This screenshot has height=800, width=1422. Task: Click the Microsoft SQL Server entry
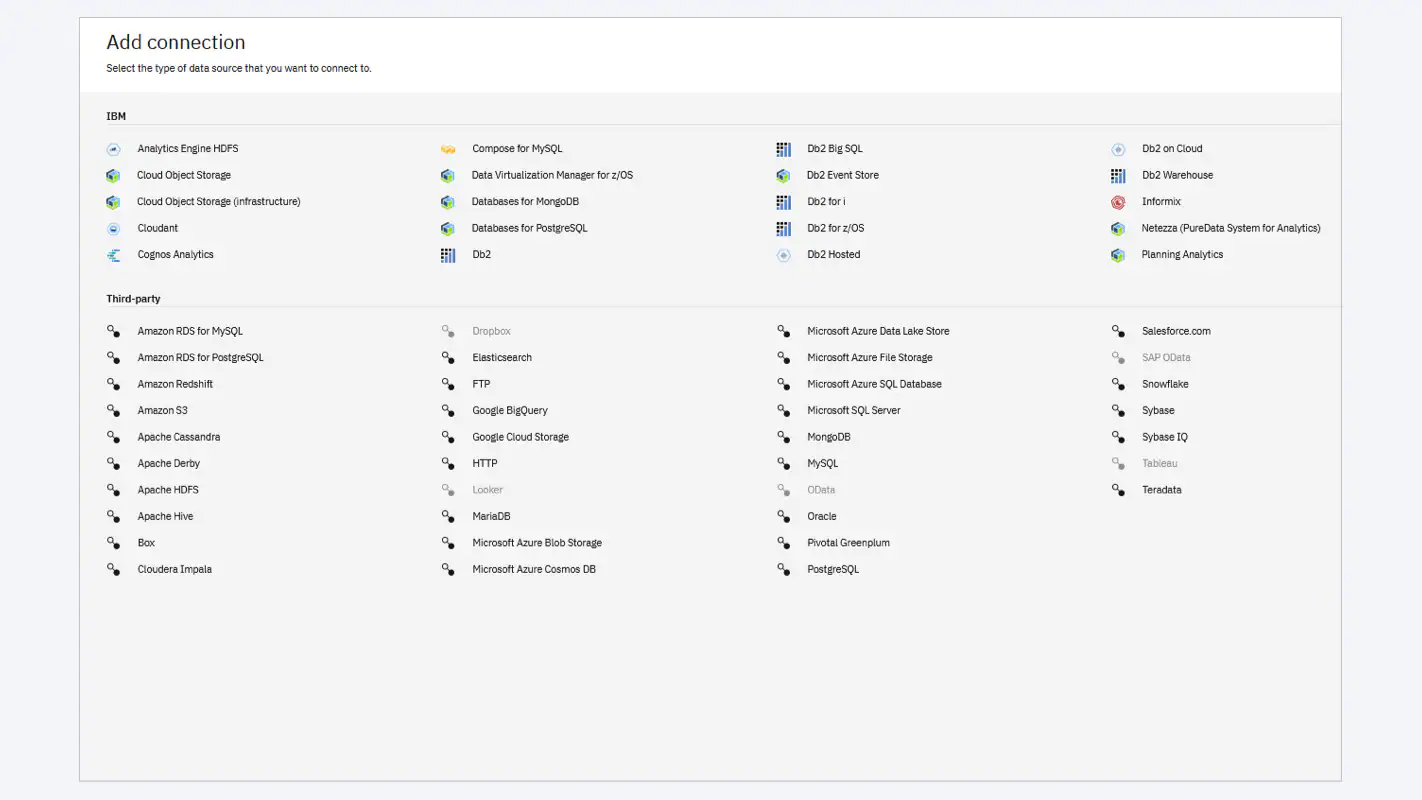point(853,410)
